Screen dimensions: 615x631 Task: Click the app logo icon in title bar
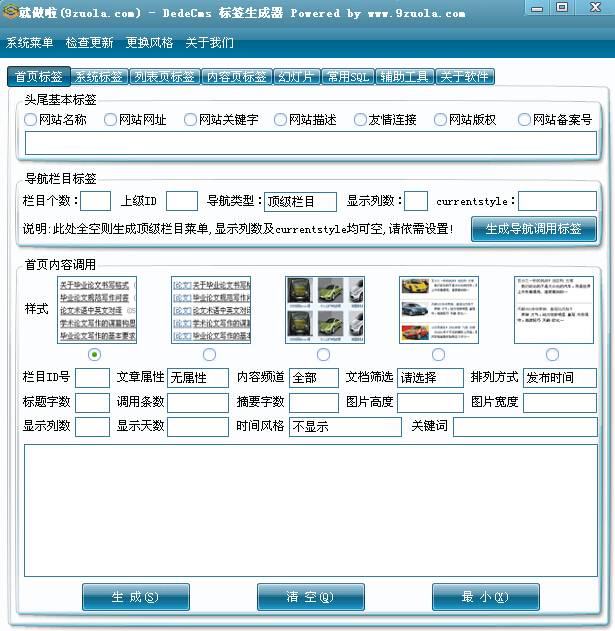(10, 12)
